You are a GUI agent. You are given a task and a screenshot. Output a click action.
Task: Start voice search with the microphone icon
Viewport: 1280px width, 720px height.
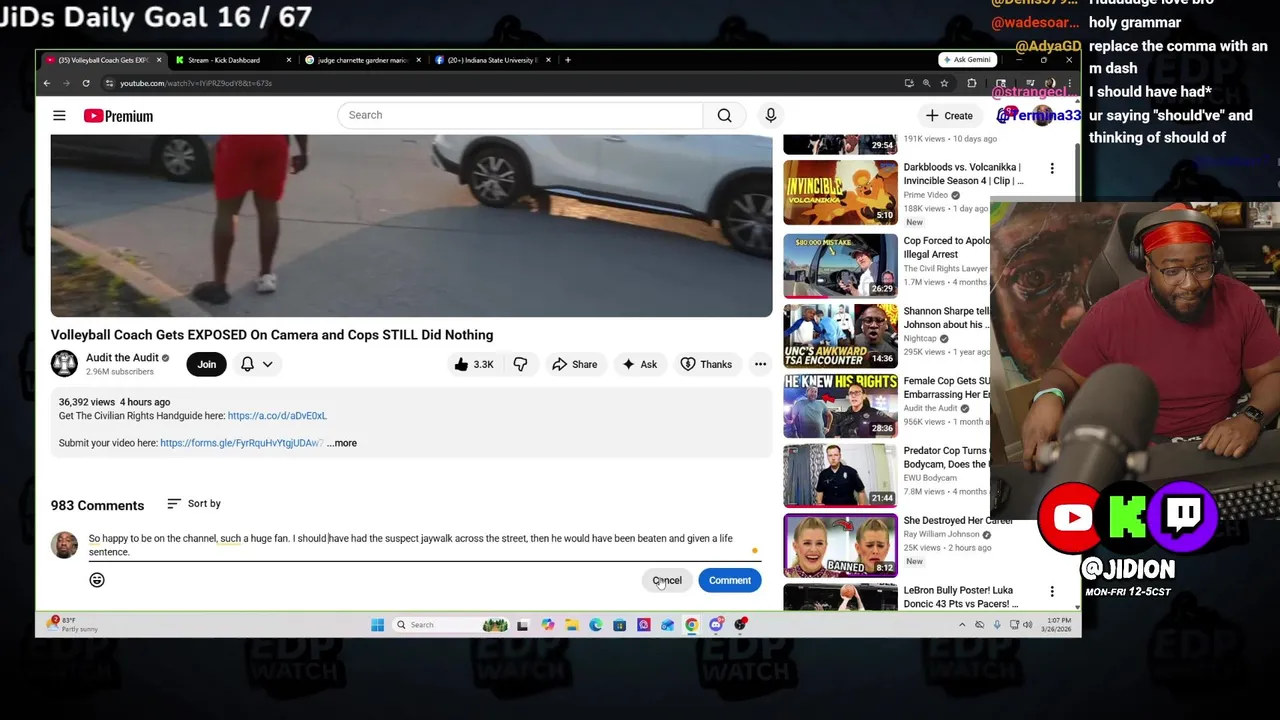click(770, 115)
